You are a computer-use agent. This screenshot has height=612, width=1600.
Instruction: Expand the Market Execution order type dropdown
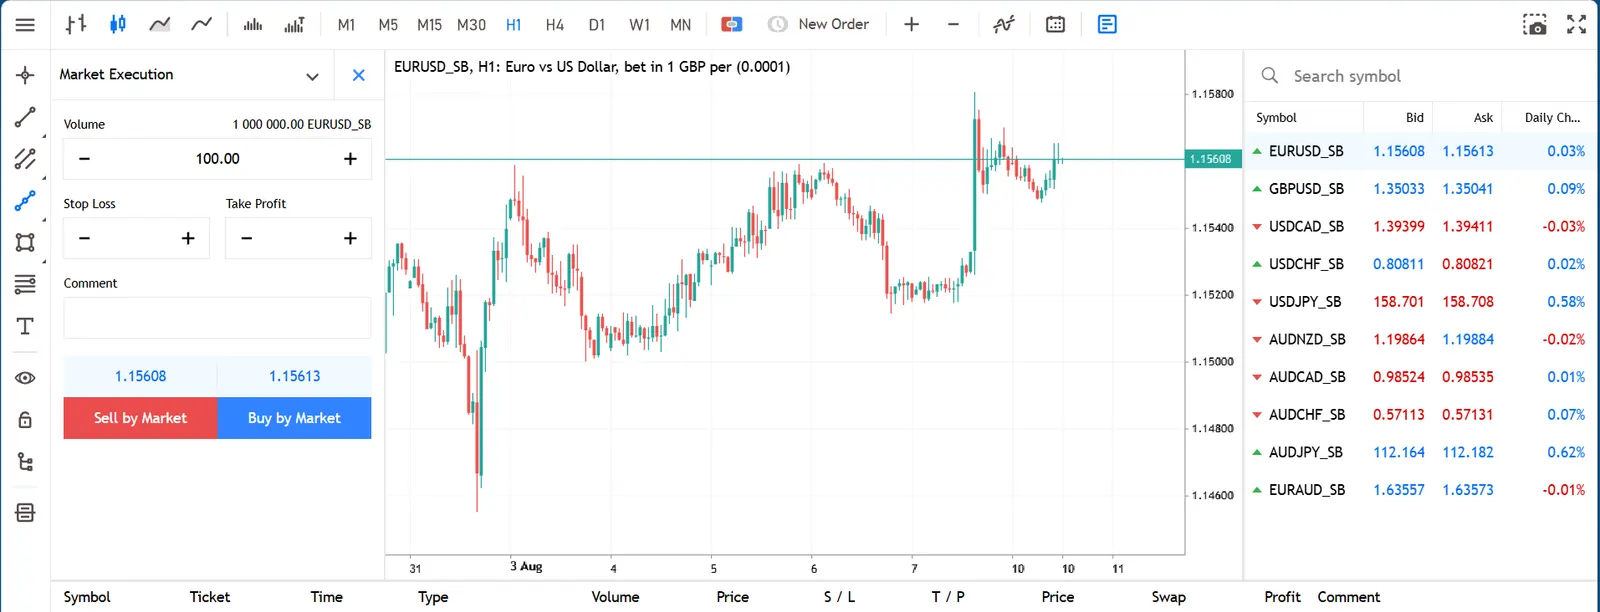coord(312,76)
